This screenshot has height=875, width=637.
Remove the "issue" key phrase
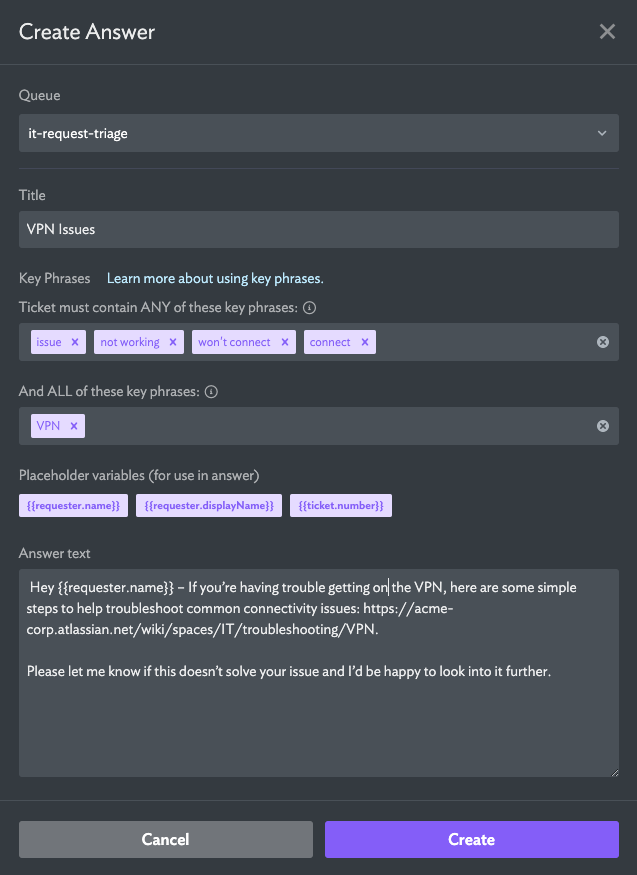pyautogui.click(x=73, y=341)
